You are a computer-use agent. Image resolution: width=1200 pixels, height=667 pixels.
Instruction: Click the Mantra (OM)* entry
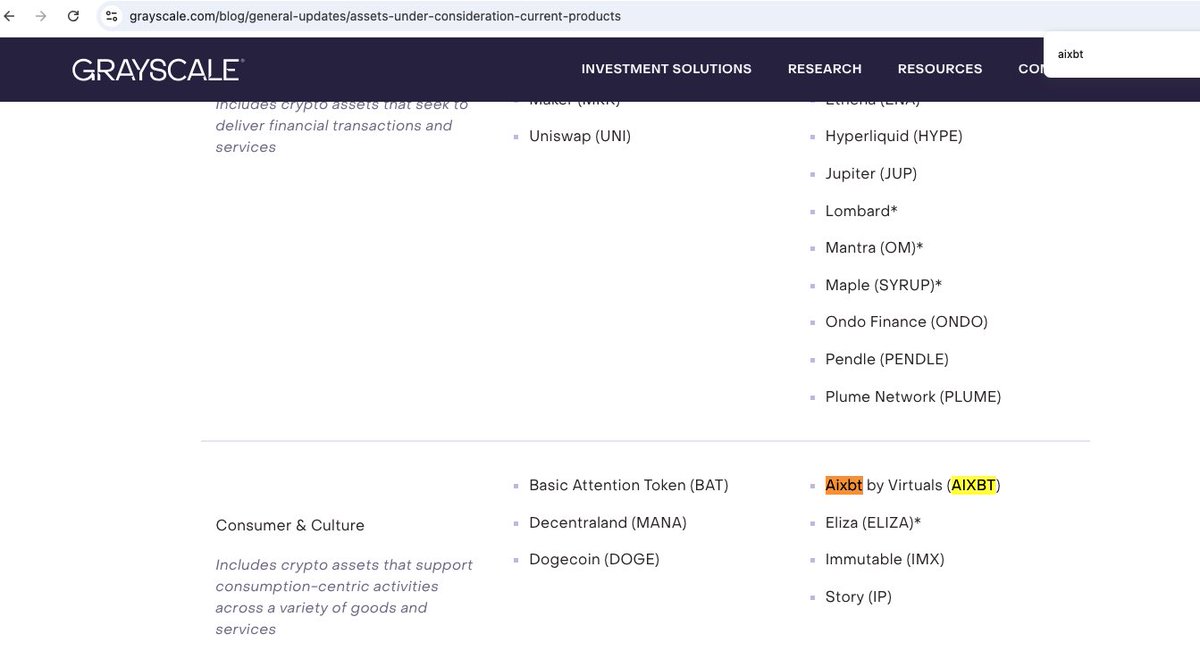(874, 248)
